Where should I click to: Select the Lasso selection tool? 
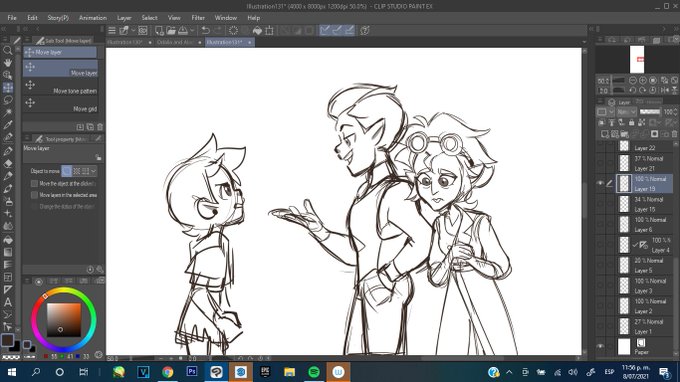point(7,100)
